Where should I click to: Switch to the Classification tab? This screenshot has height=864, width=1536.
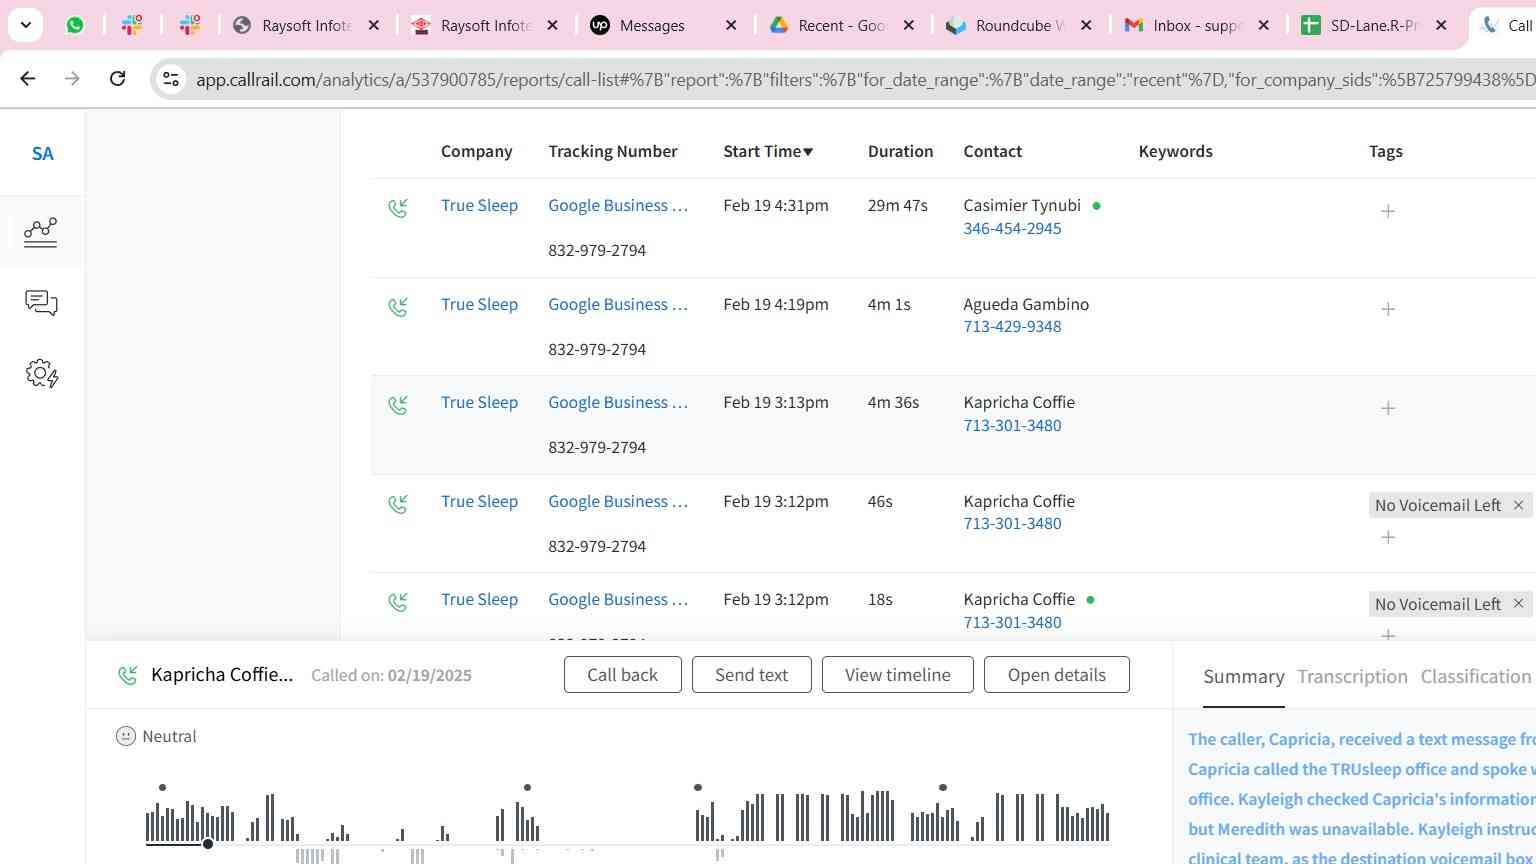[1475, 677]
